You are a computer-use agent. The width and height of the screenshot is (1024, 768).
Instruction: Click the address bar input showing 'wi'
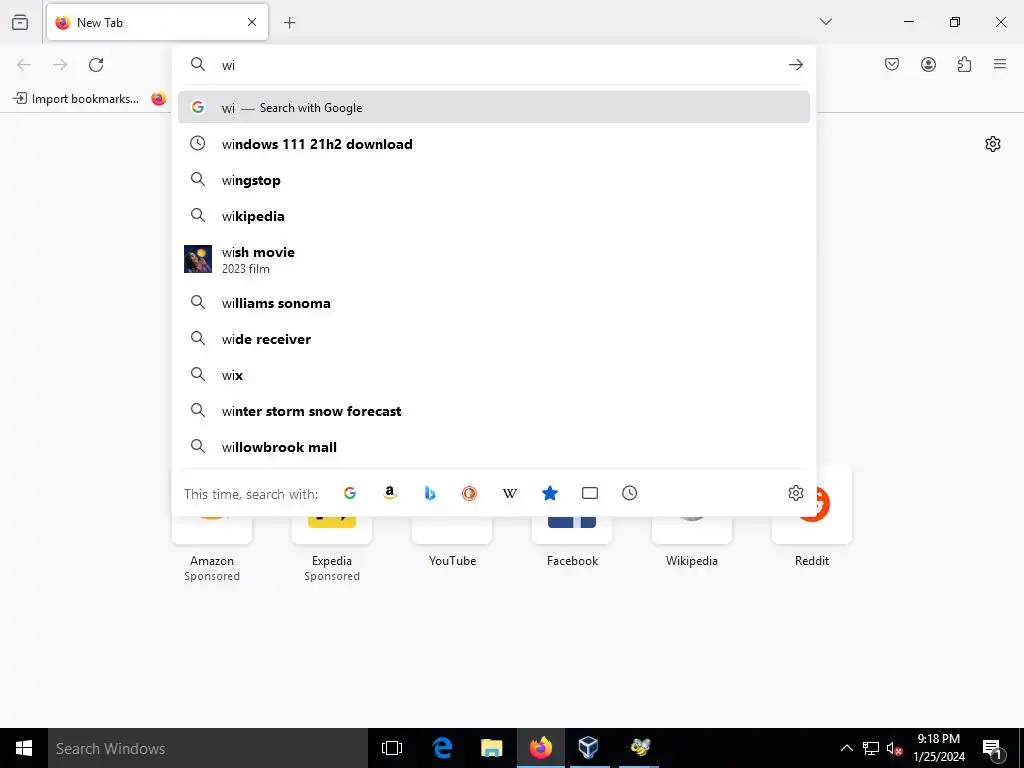[x=496, y=65]
